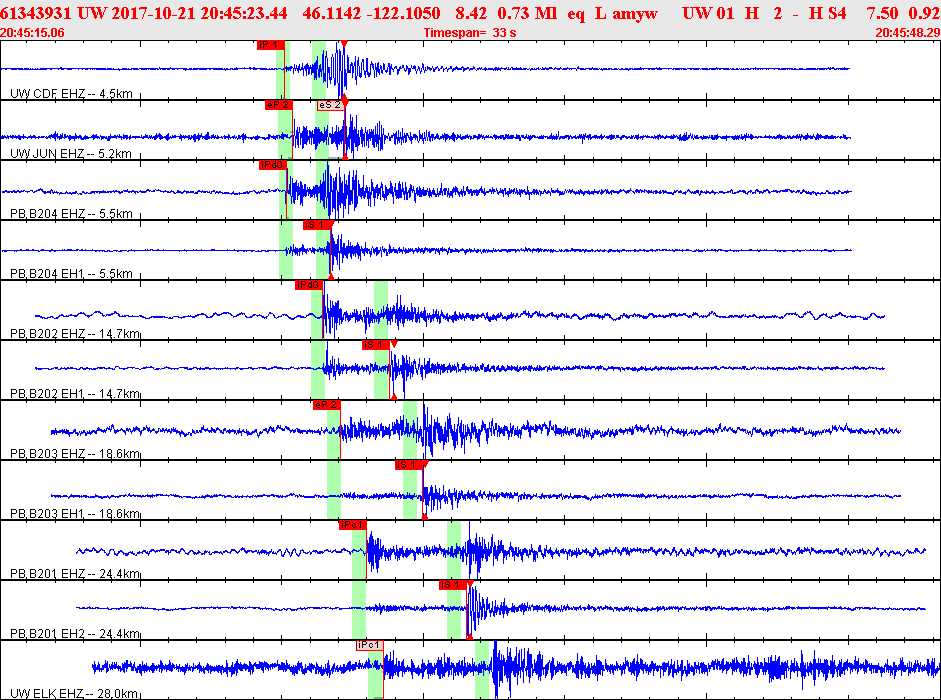Select the event type eq in header

point(576,13)
